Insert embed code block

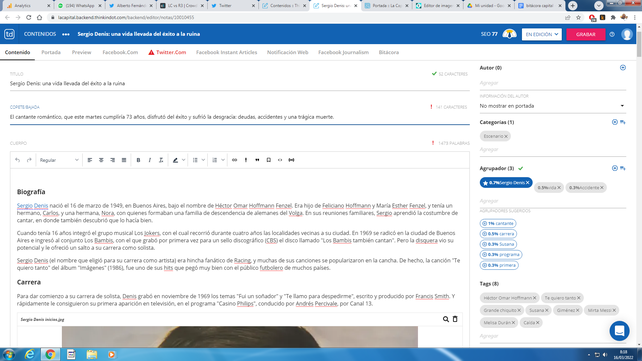280,160
